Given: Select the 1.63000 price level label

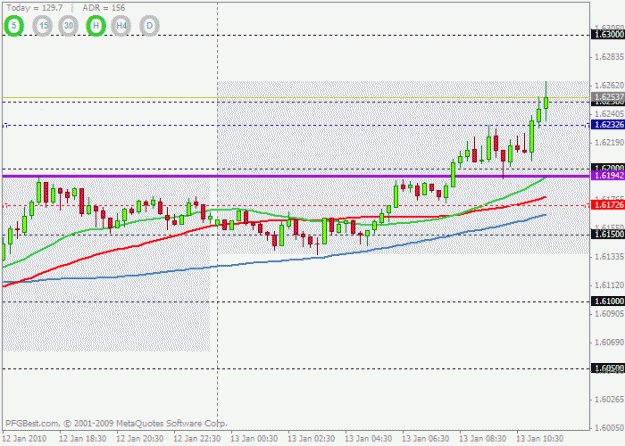Looking at the screenshot, I should (608, 35).
